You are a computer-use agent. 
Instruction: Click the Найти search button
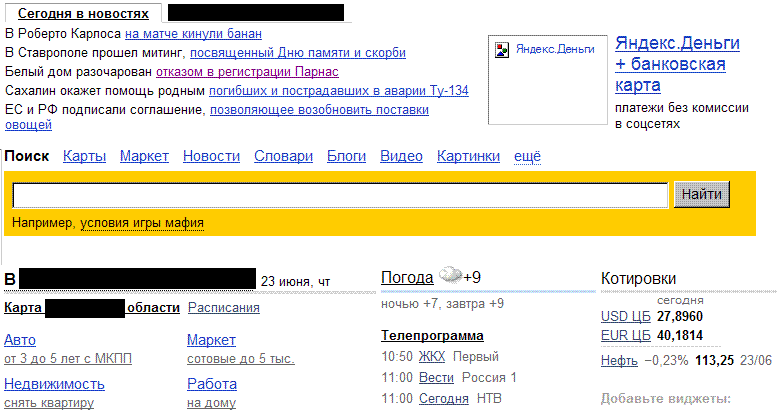click(702, 194)
